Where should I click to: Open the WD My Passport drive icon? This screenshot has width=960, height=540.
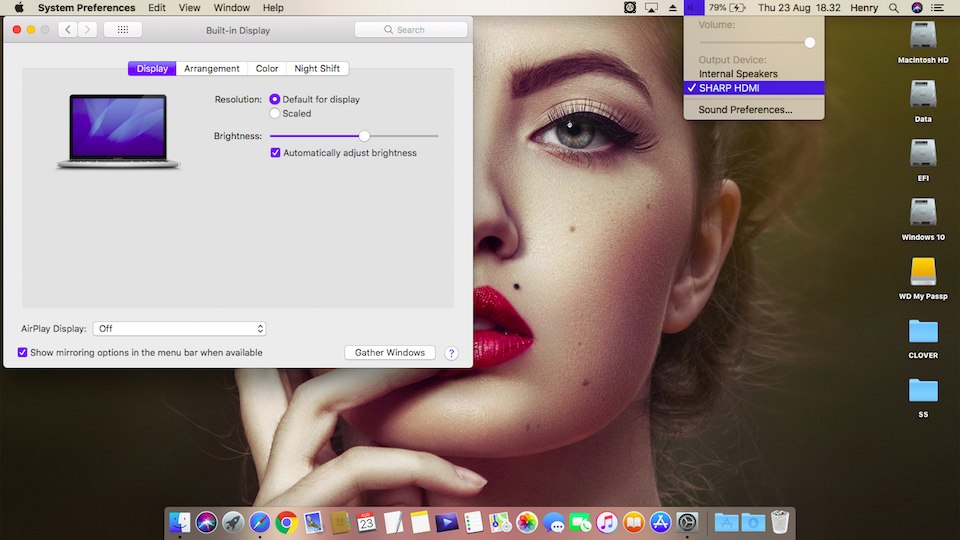pos(922,272)
